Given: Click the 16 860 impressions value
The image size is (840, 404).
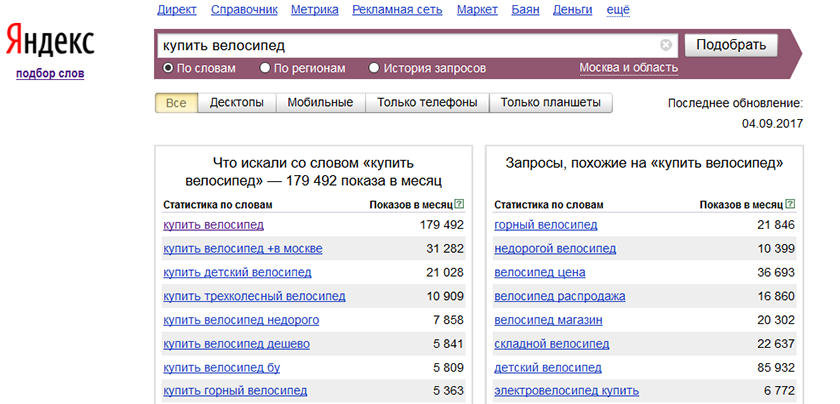Looking at the screenshot, I should (776, 296).
